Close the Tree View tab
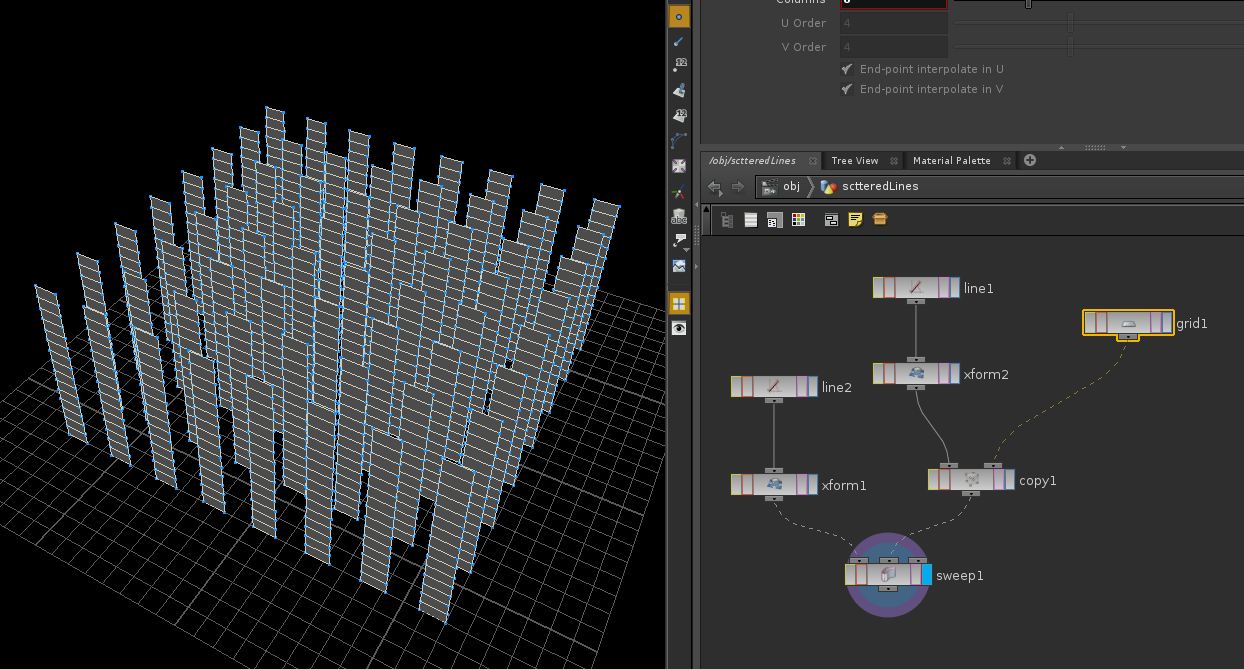1244x669 pixels. click(892, 161)
